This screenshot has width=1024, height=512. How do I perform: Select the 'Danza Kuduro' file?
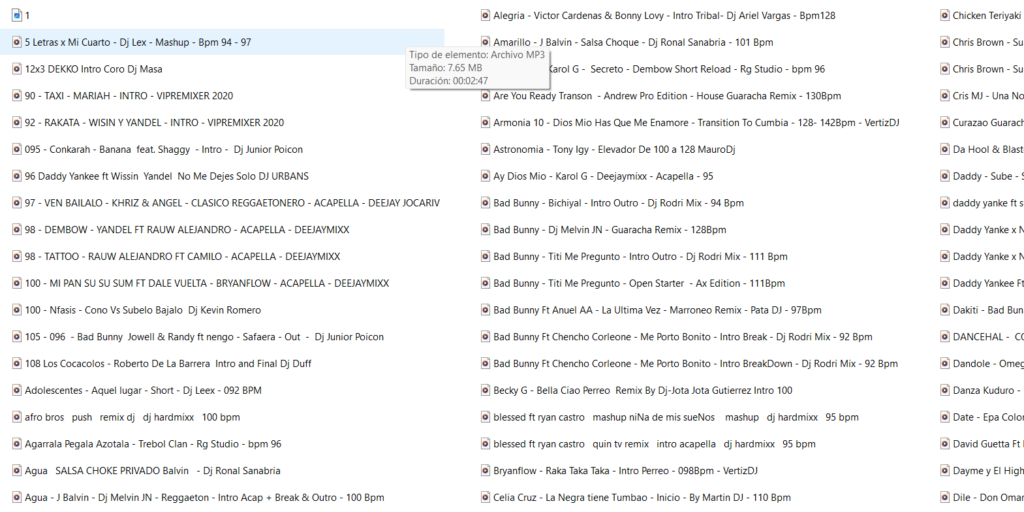tap(988, 390)
